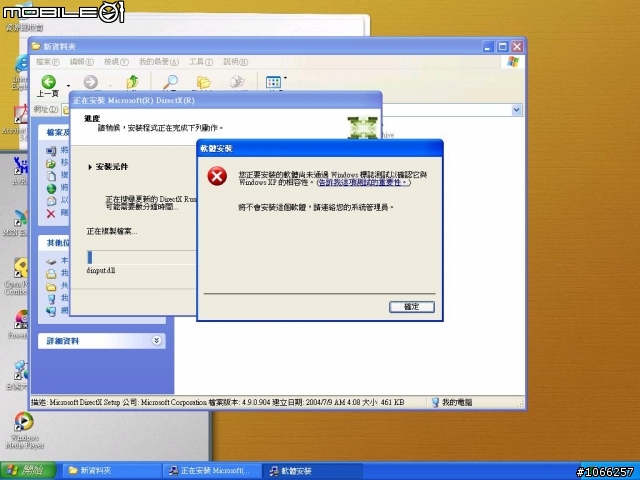Open the Favorites (我的最愛) menu

(159, 62)
